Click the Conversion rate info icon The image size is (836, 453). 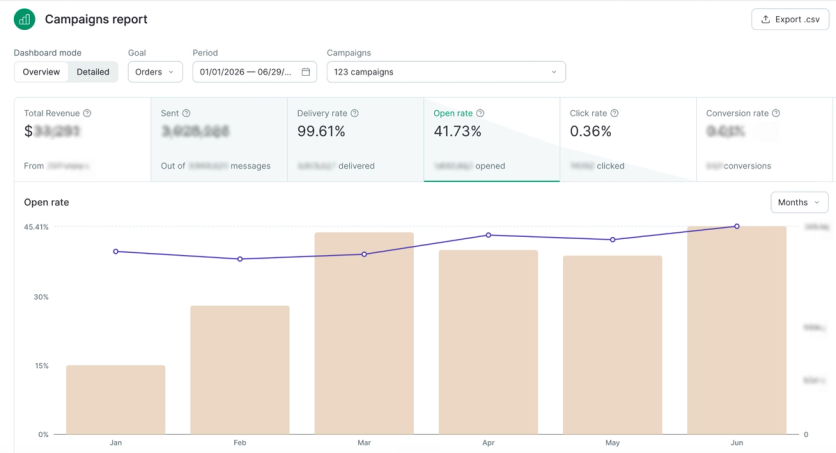pos(776,113)
